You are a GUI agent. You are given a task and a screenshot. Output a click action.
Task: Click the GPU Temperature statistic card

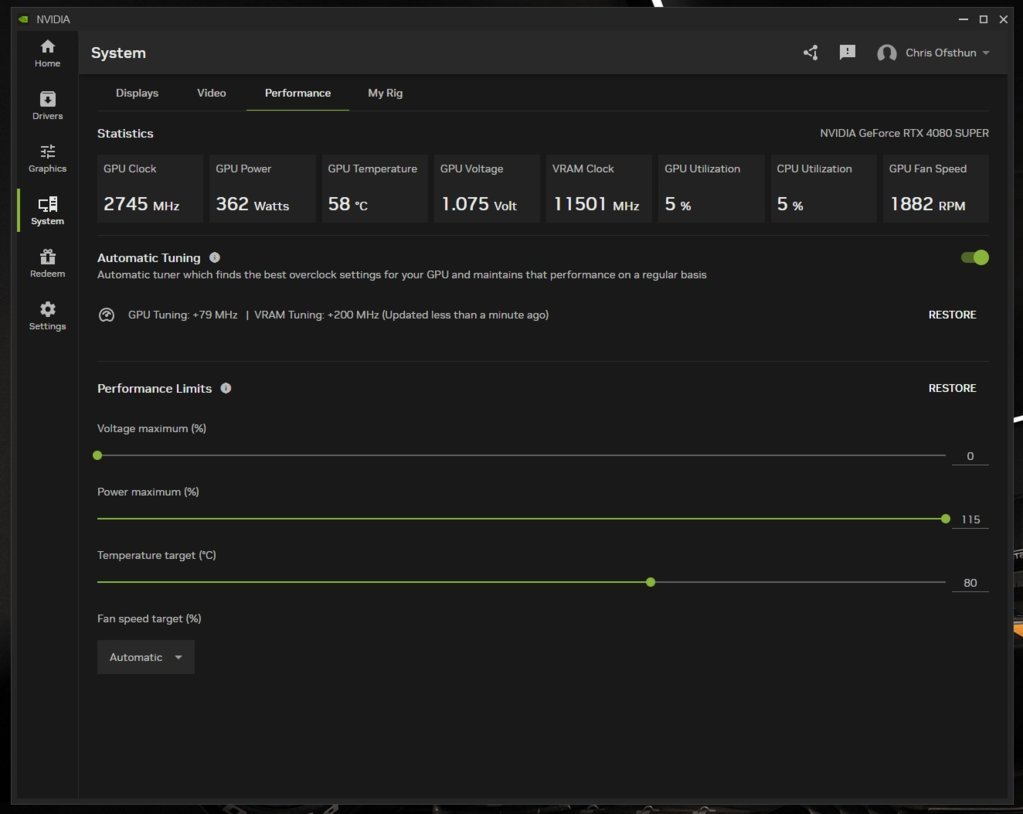click(374, 188)
